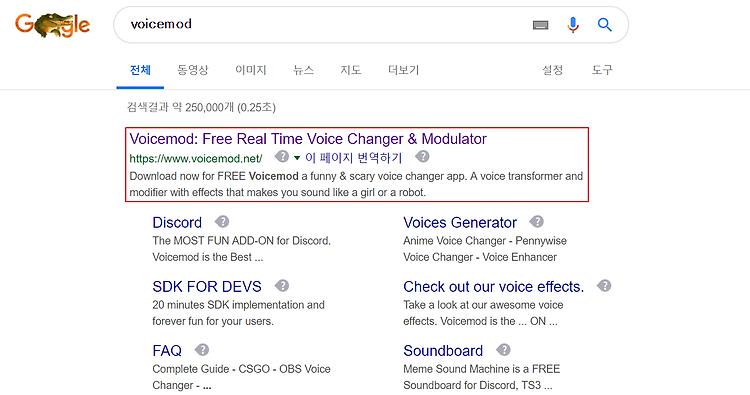The image size is (750, 395).
Task: Click 'Download now for FREE Voicemod' snippet line
Action: (x=356, y=176)
